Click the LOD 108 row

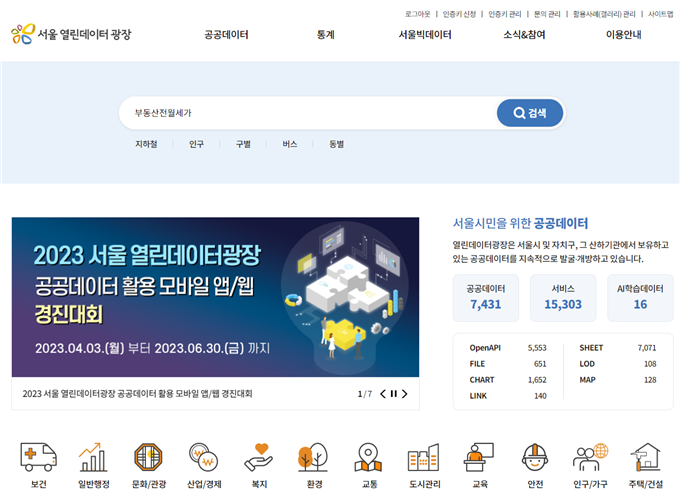618,364
